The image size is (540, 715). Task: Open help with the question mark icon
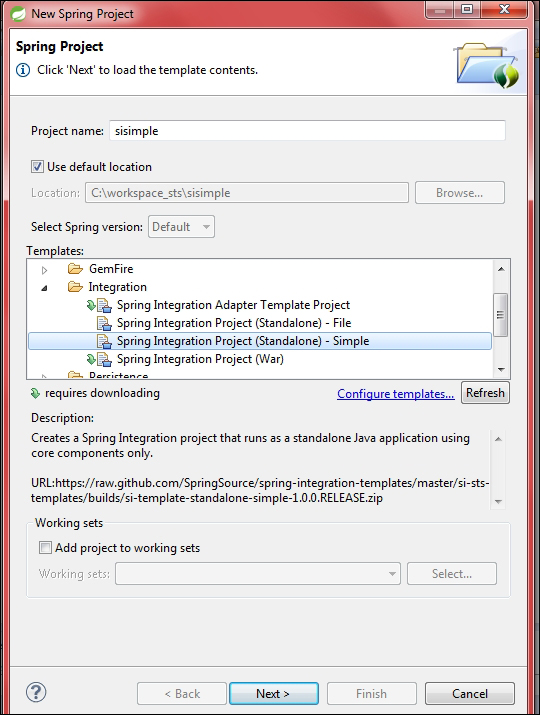click(36, 692)
